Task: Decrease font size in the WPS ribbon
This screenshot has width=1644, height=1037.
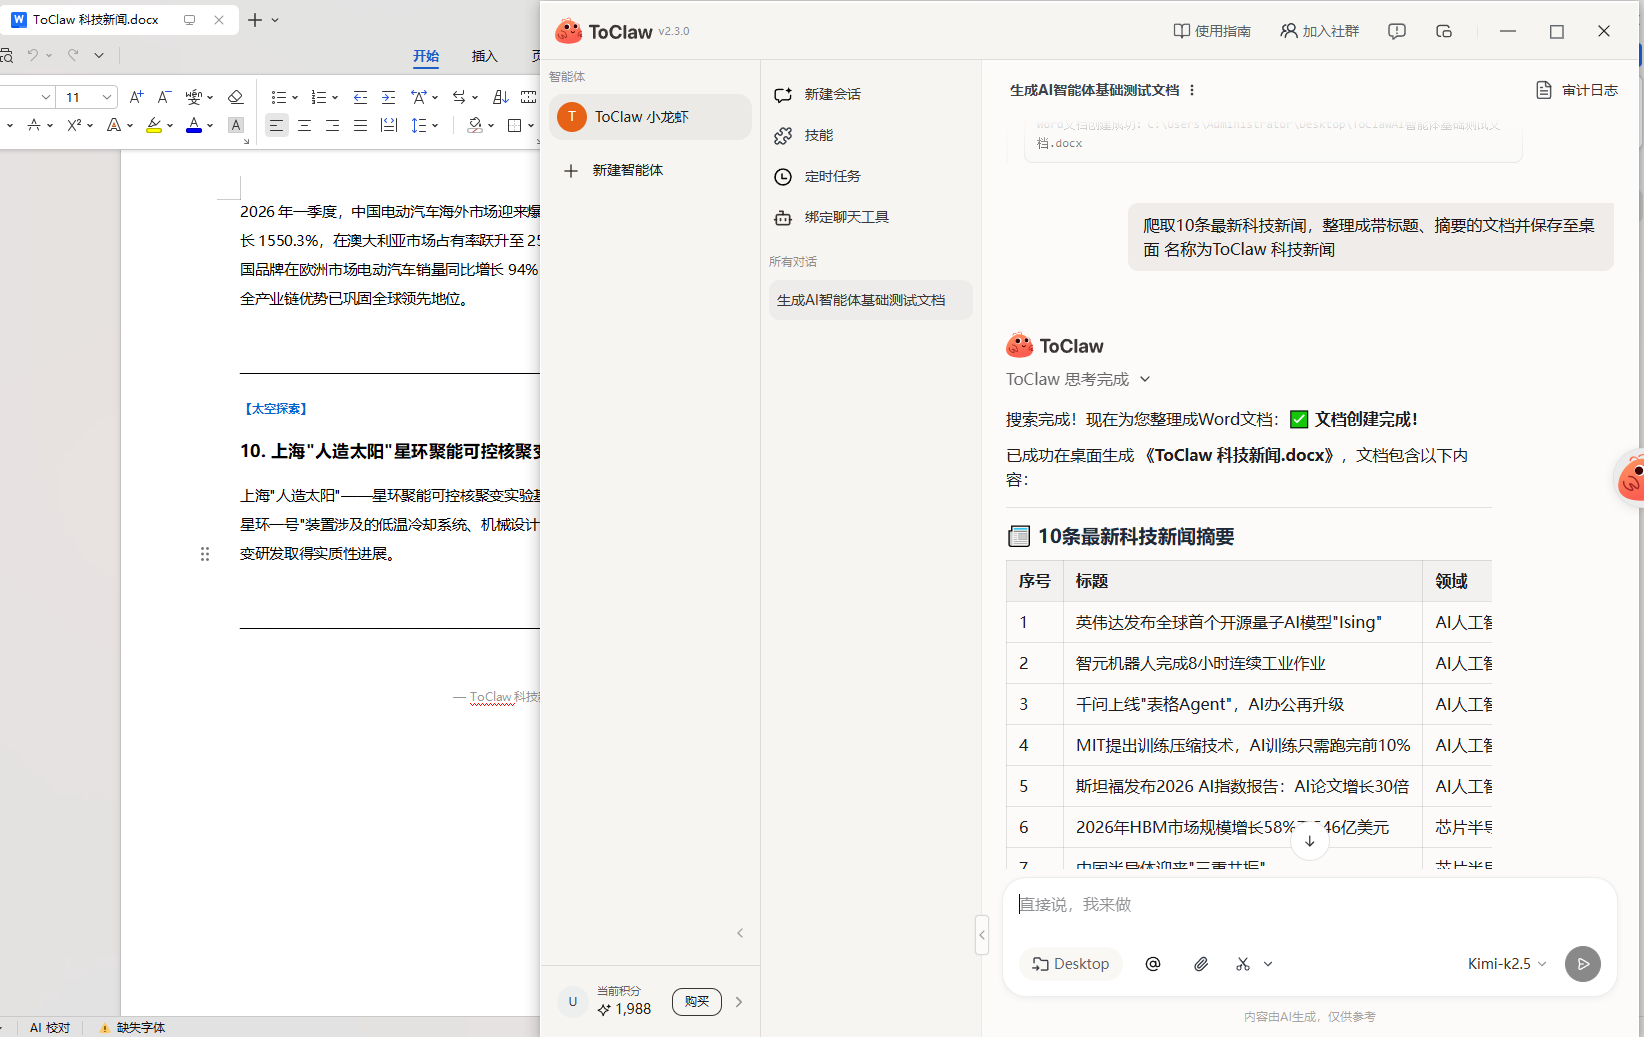Action: 164,97
